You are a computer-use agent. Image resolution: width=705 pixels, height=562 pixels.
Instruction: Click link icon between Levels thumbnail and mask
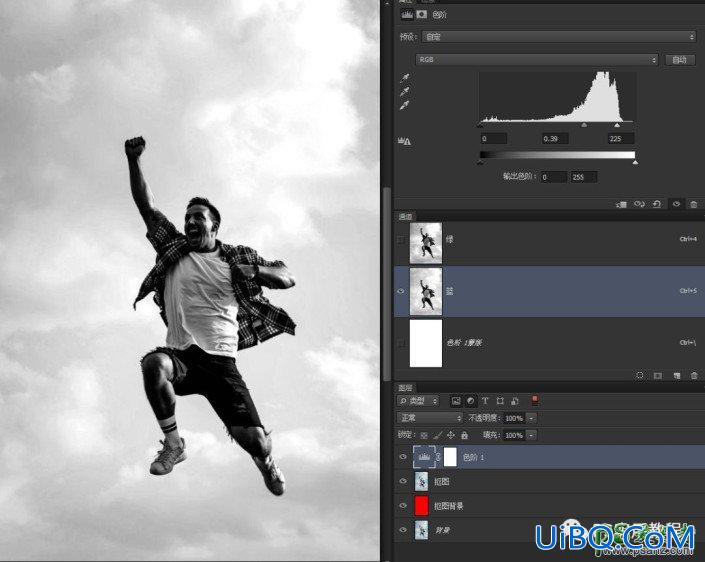click(x=438, y=457)
